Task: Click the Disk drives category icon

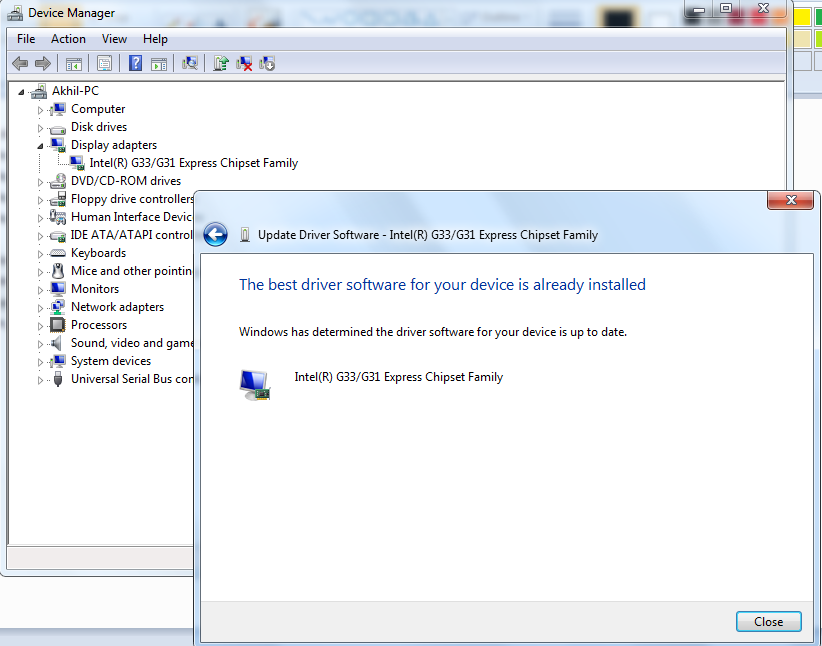Action: click(57, 128)
